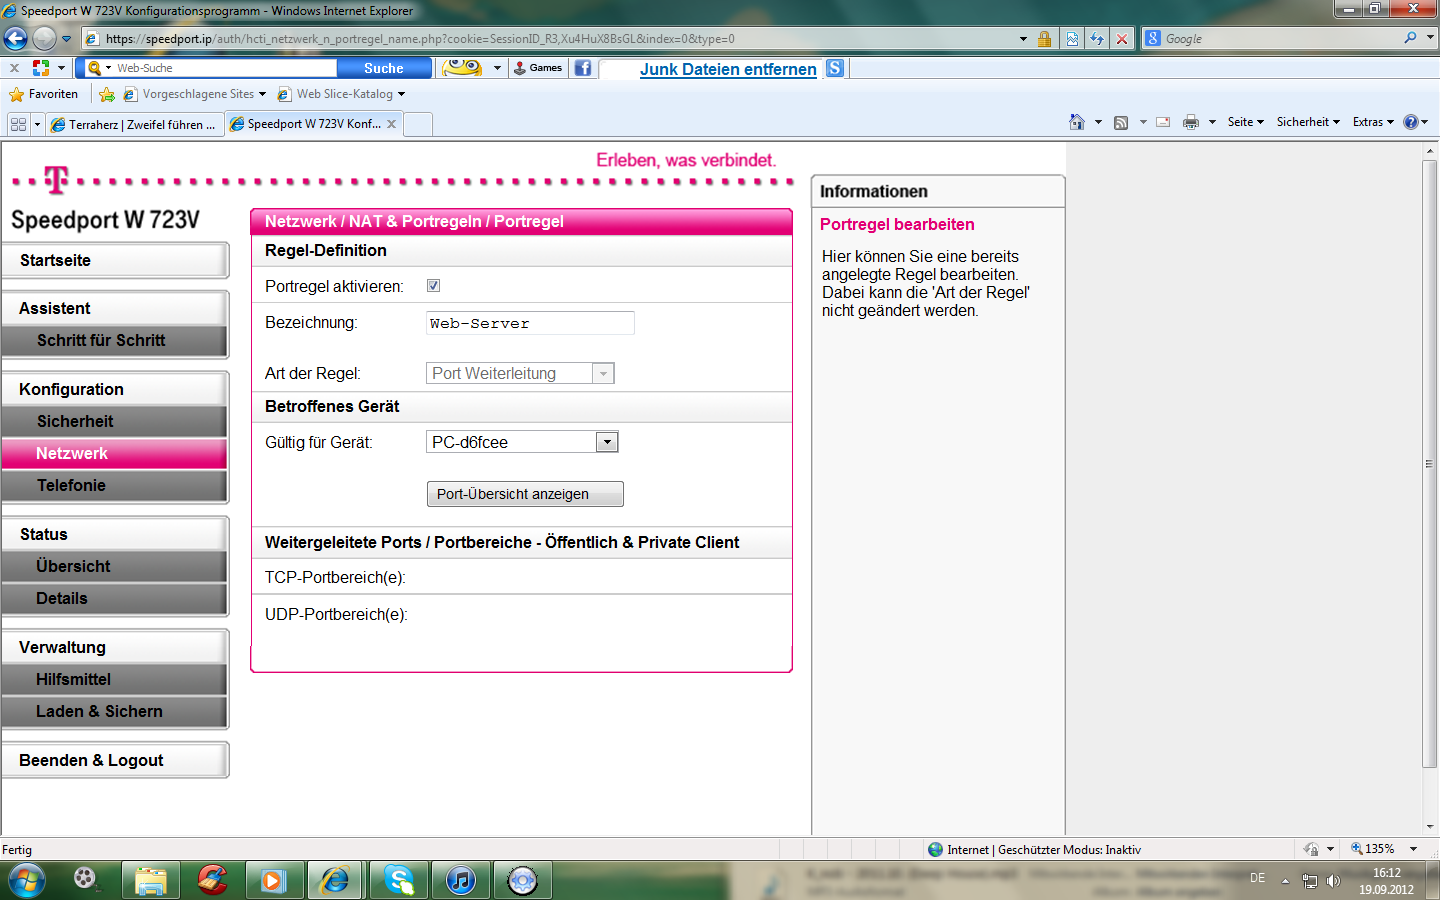Open Web Slice-Katalog dropdown

342,94
